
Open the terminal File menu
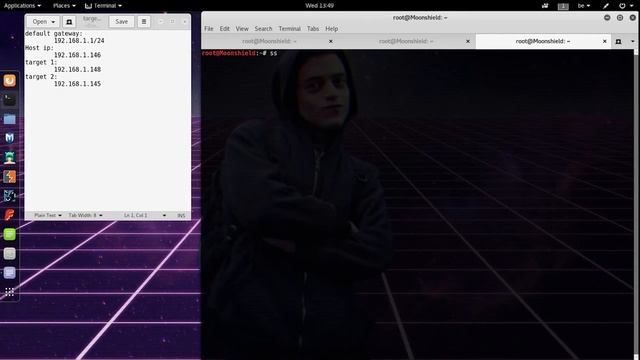coord(209,29)
